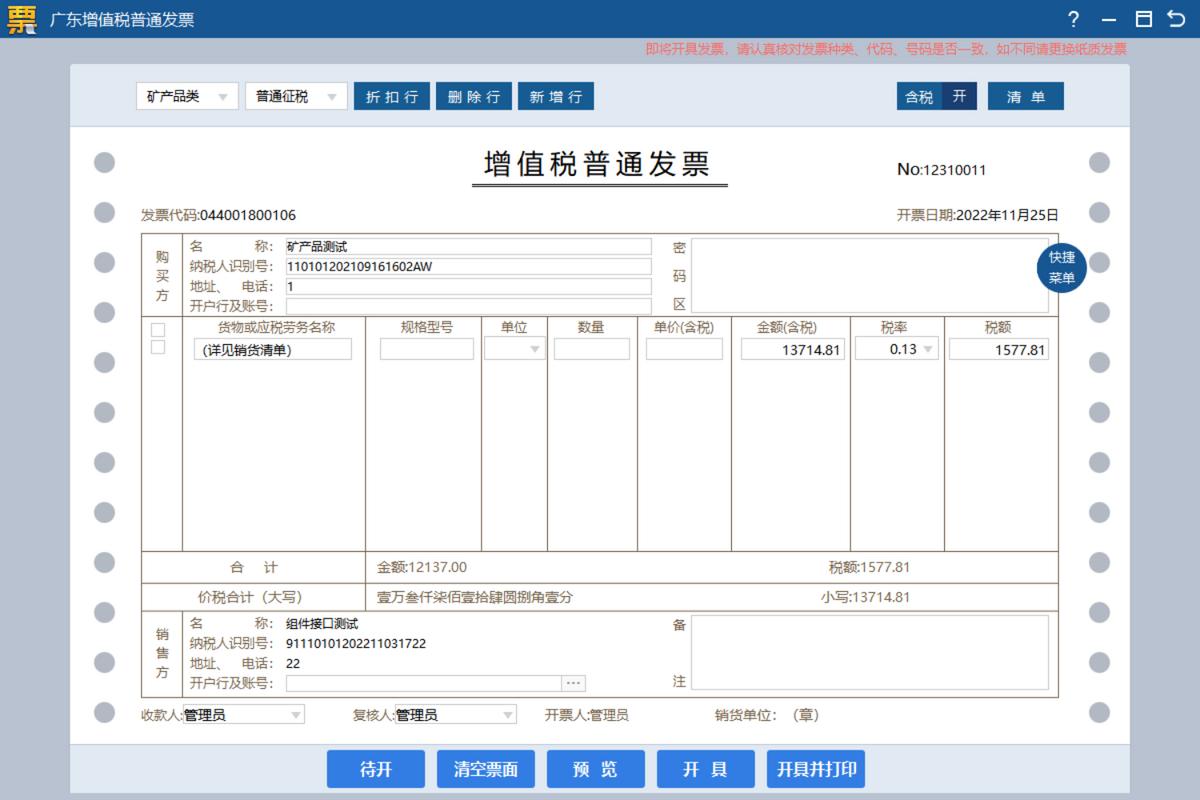
Task: Click the 折扣行 discount row button
Action: (x=392, y=96)
